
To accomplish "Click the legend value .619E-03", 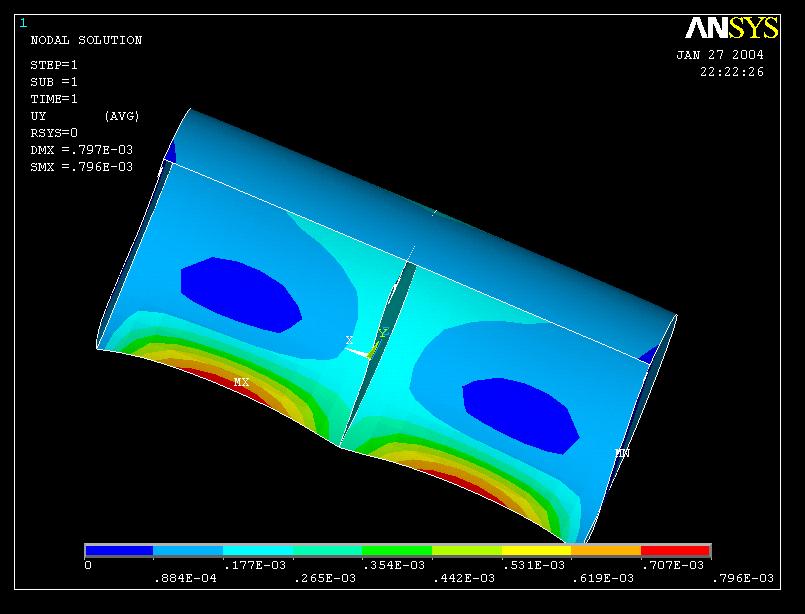I will pos(603,579).
